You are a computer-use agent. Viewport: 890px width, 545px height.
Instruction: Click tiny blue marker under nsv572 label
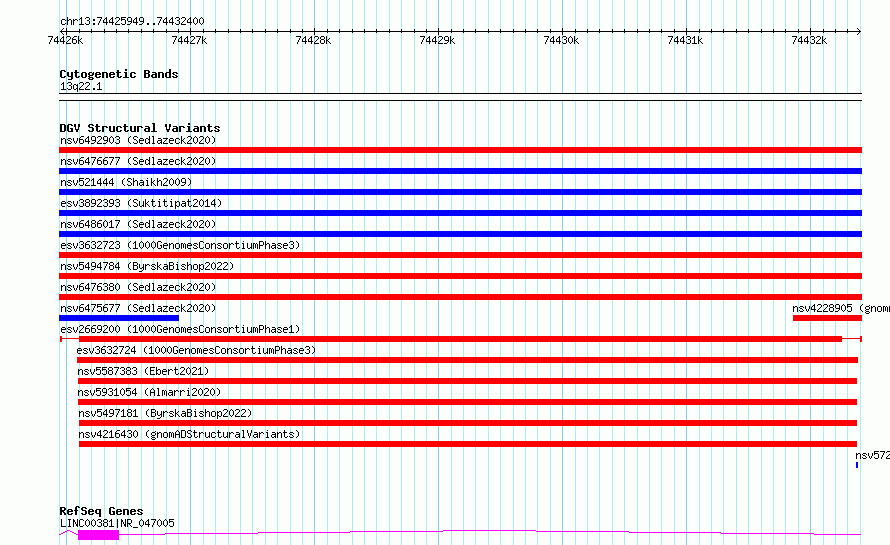(857, 465)
